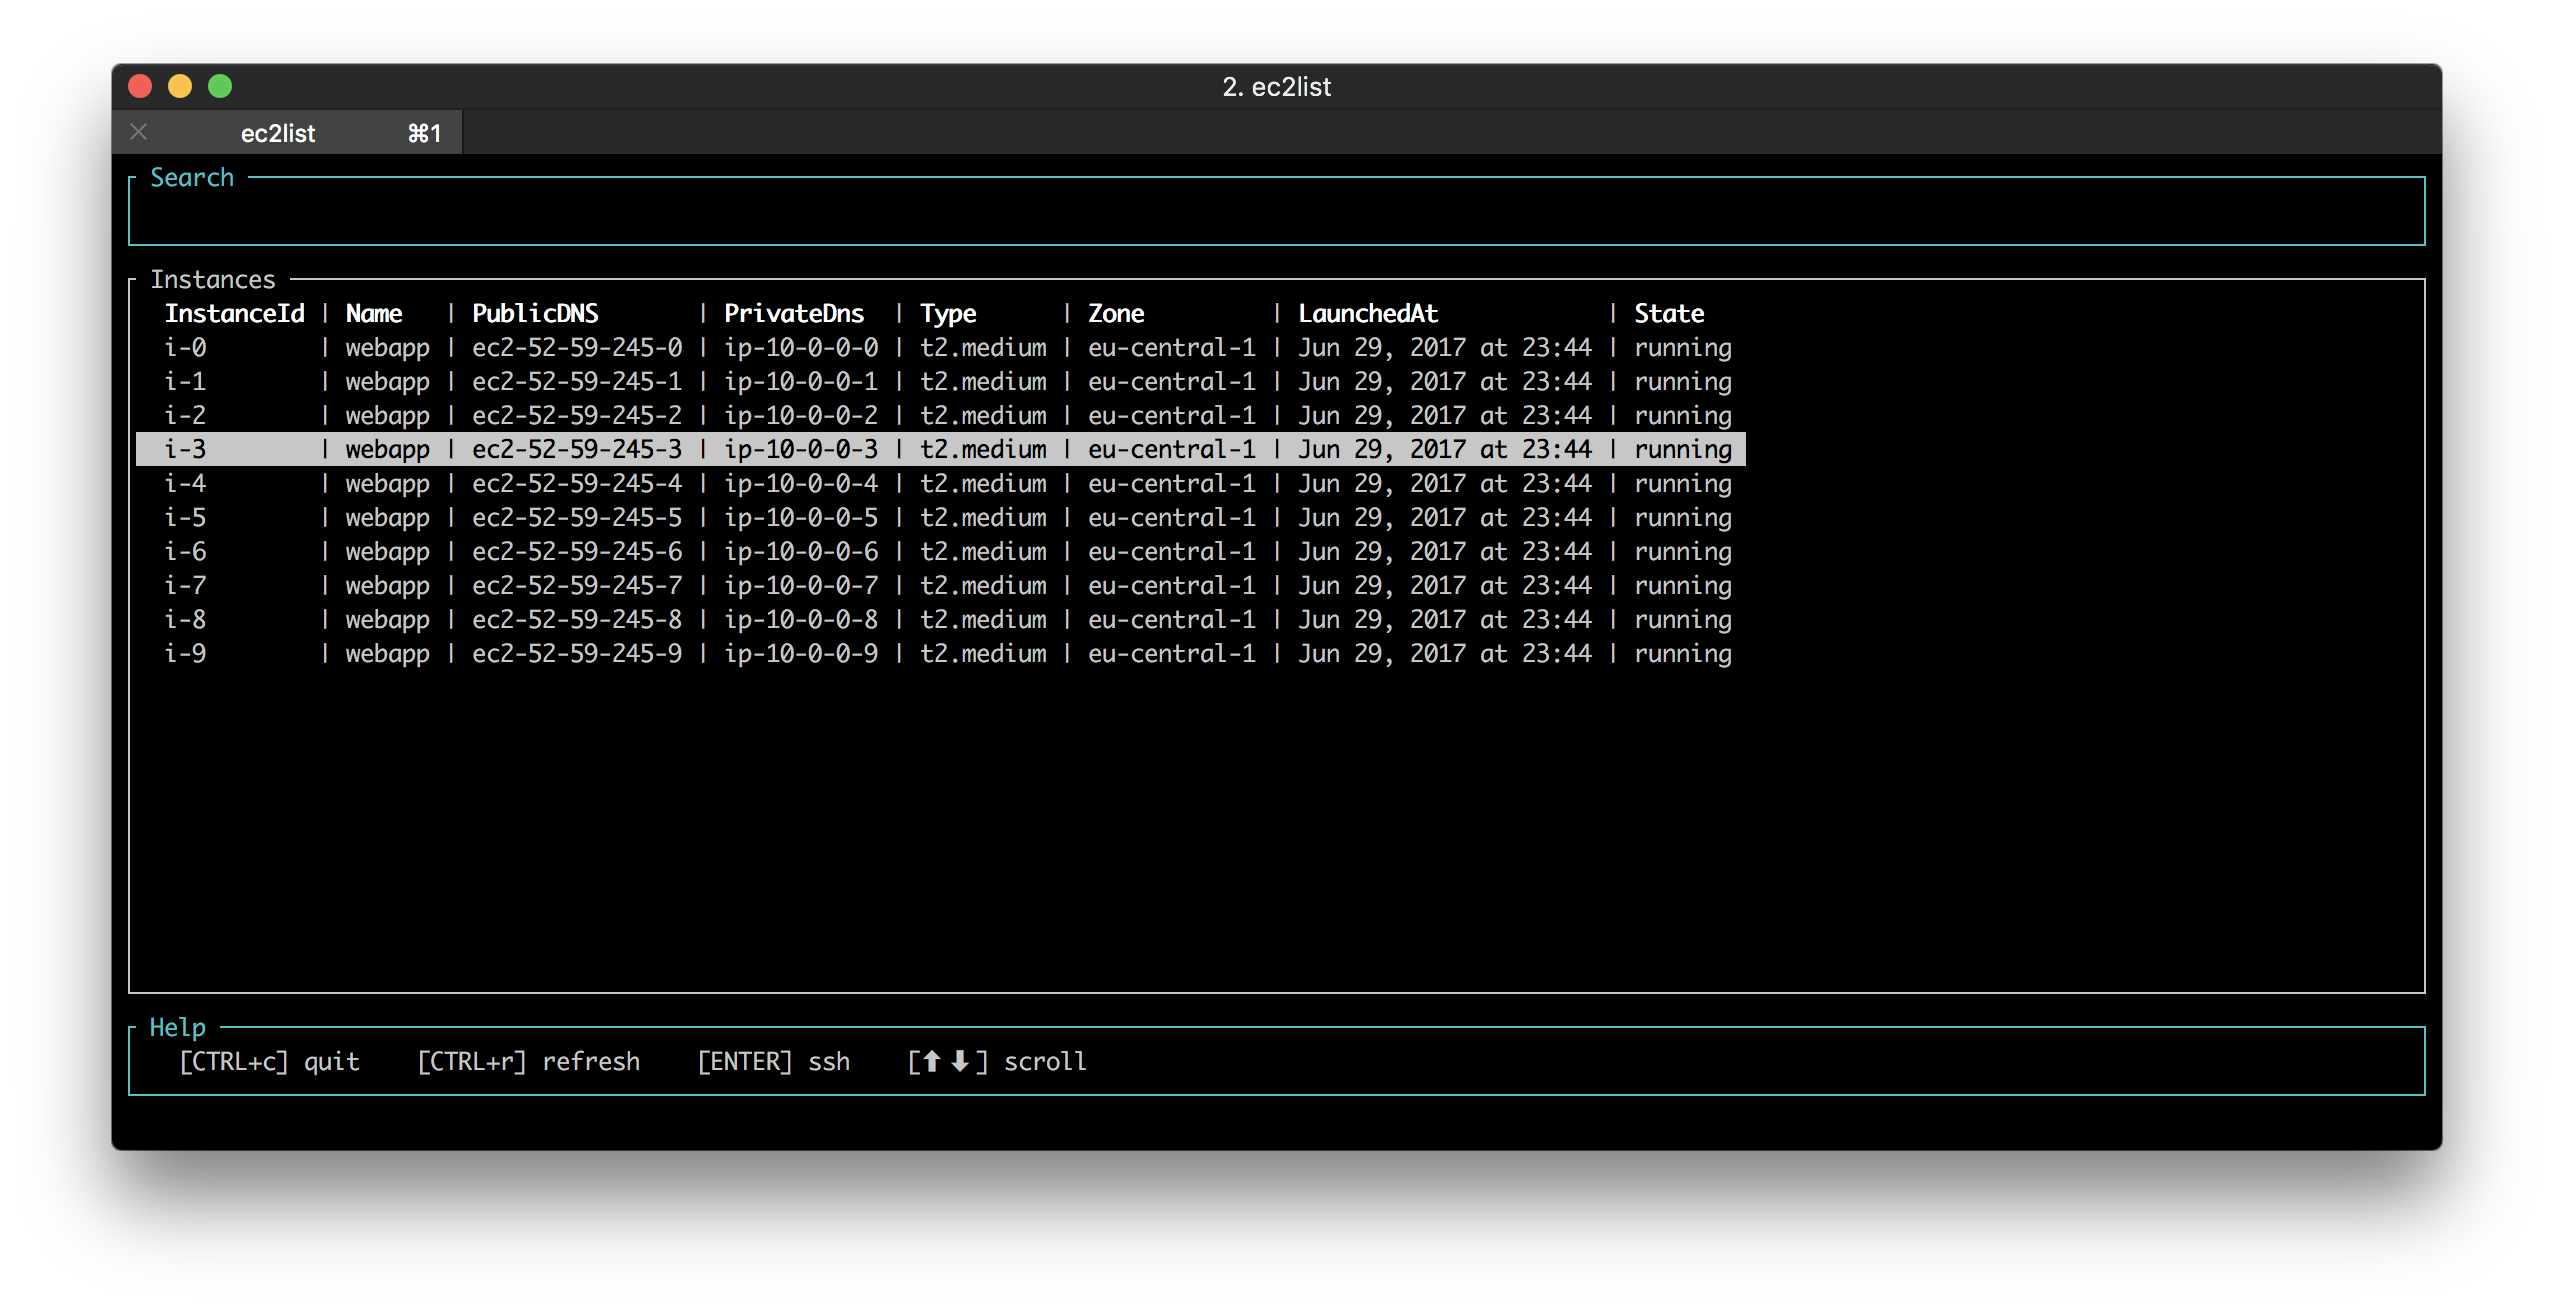Click the InstanceId column header
This screenshot has height=1310, width=2554.
234,314
